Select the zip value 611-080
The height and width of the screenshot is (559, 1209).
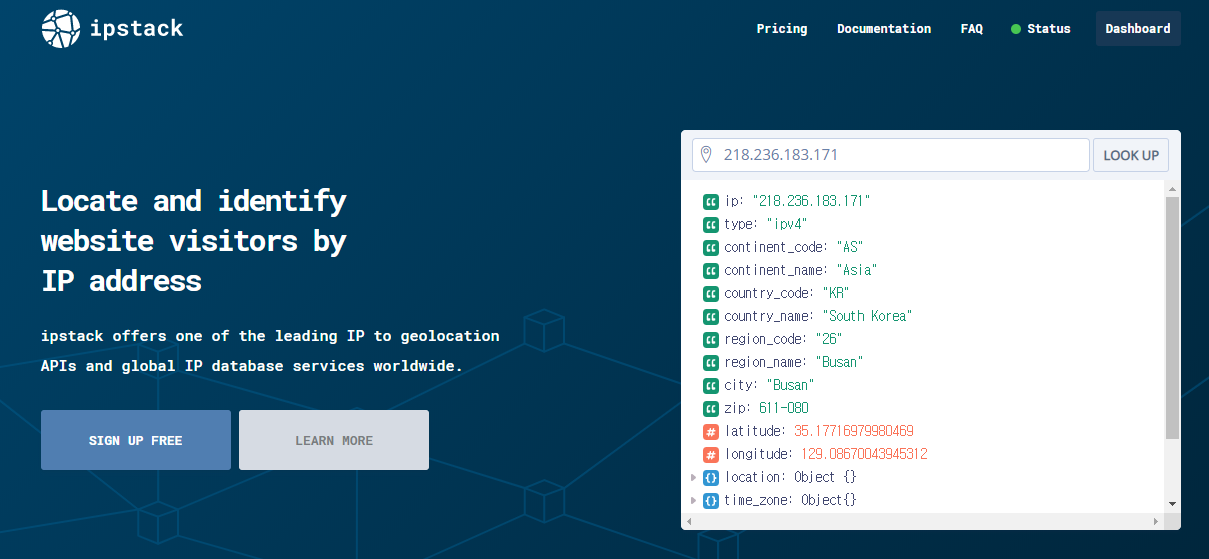783,408
